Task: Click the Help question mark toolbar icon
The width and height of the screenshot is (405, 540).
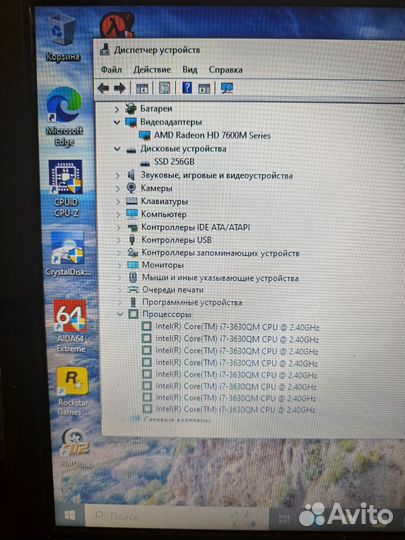Action: pyautogui.click(x=187, y=88)
